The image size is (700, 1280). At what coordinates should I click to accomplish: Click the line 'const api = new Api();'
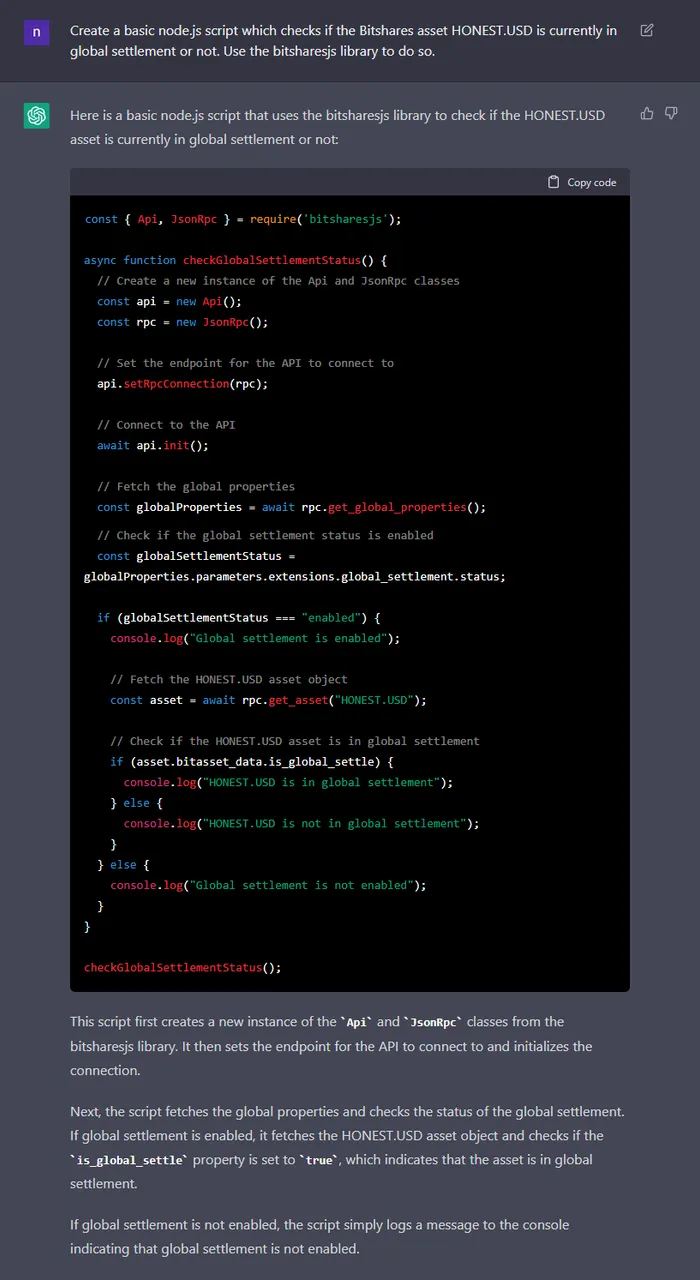pos(169,301)
